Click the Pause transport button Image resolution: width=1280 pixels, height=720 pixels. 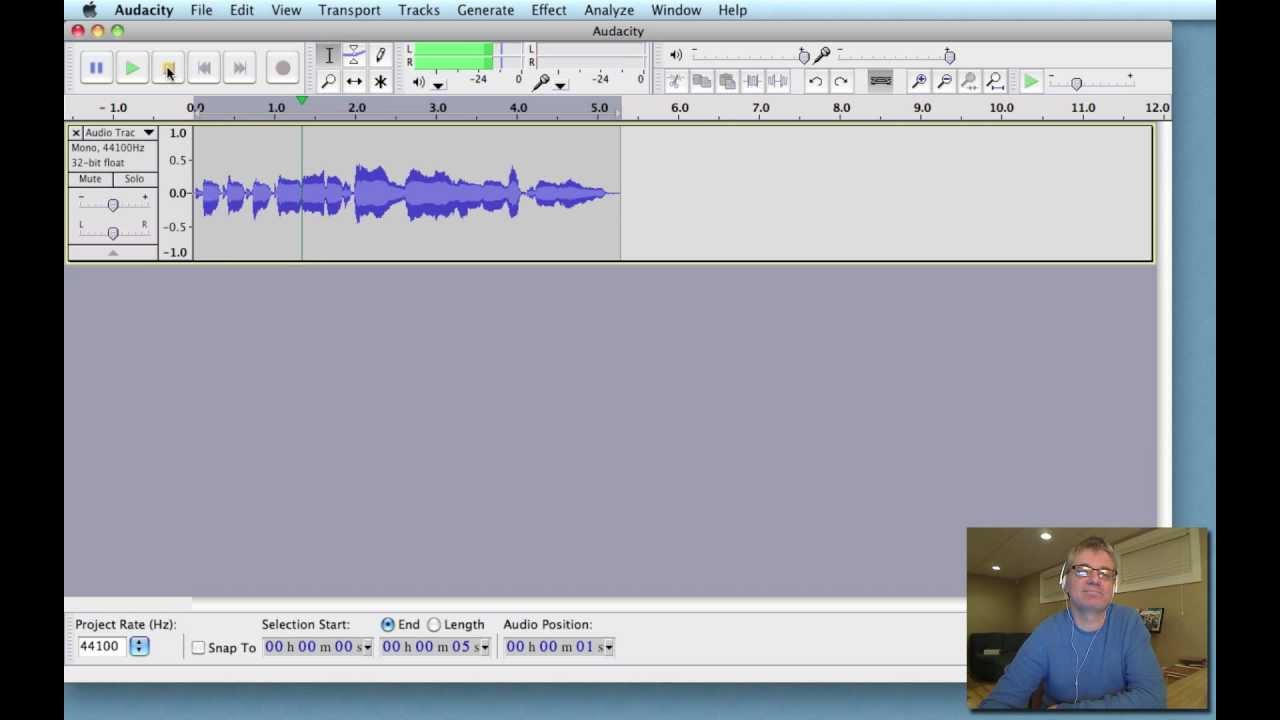coord(96,68)
